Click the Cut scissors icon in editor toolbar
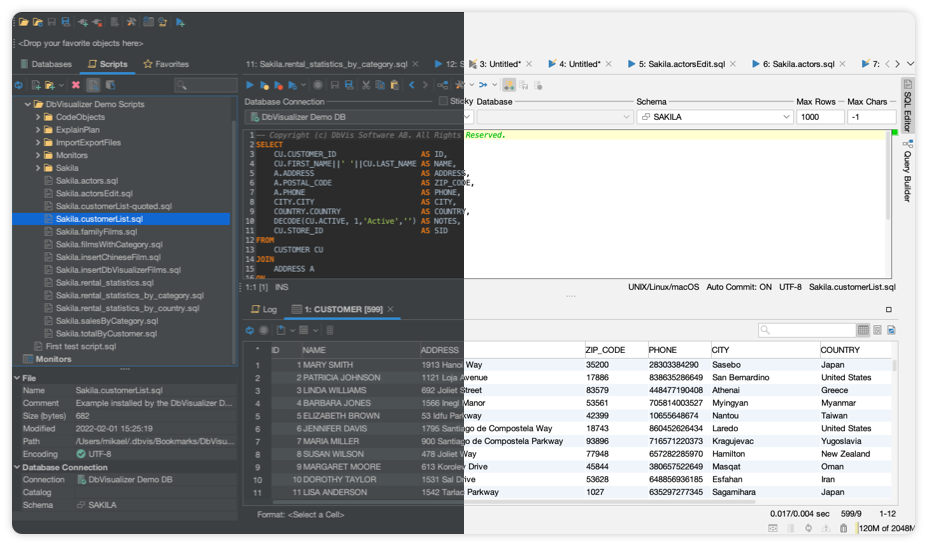This screenshot has width=927, height=546. click(366, 85)
